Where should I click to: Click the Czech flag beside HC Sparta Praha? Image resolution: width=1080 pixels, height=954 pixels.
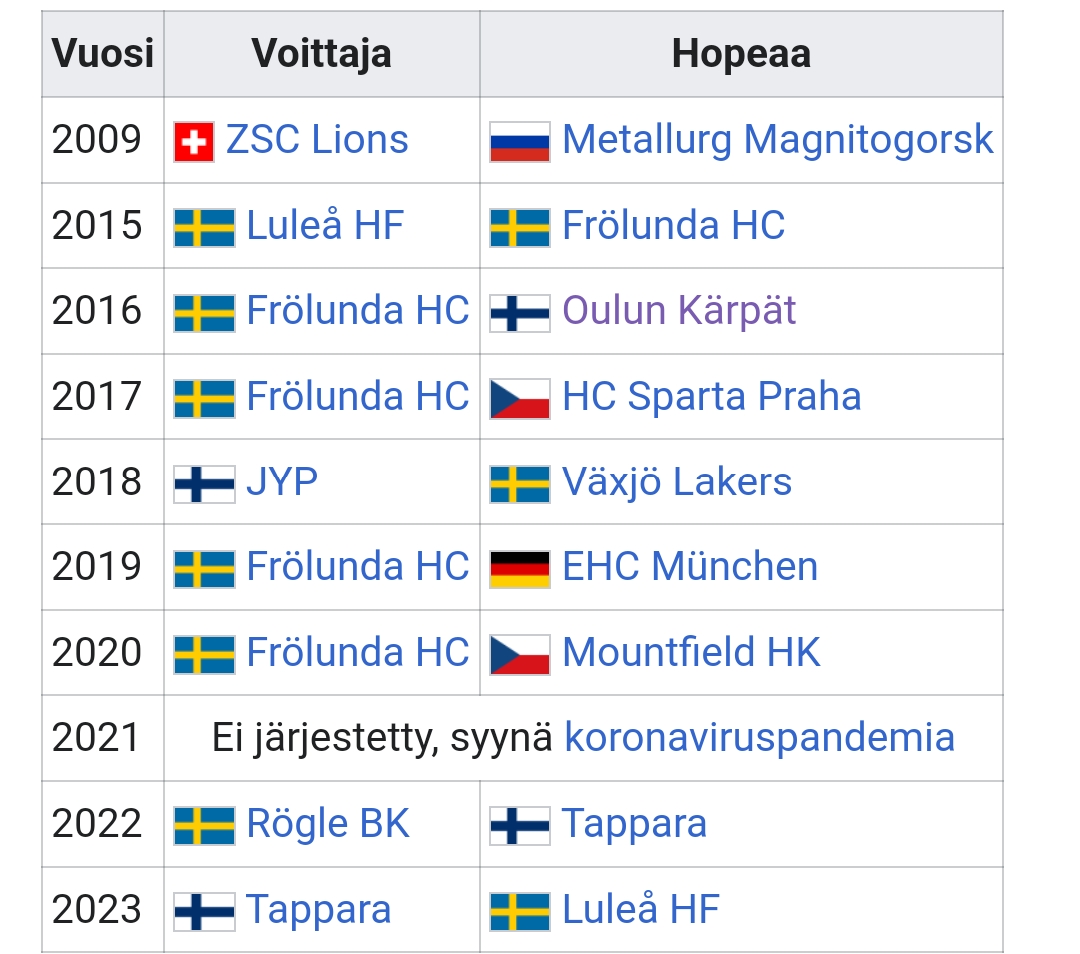(x=519, y=397)
